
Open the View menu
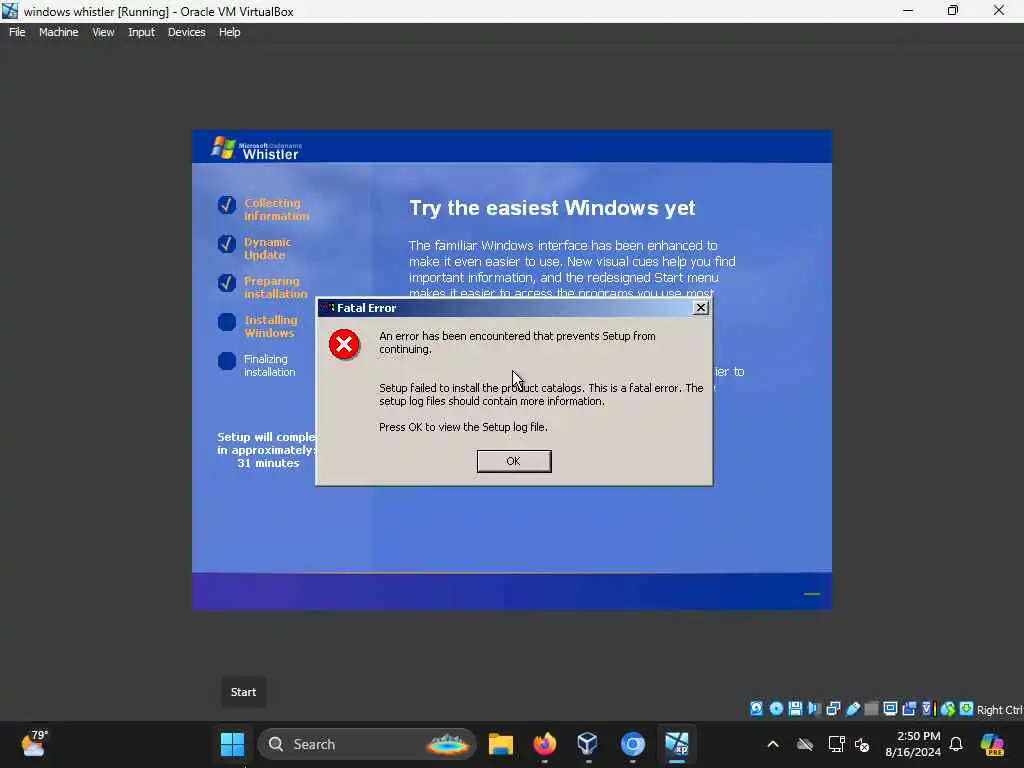(103, 32)
